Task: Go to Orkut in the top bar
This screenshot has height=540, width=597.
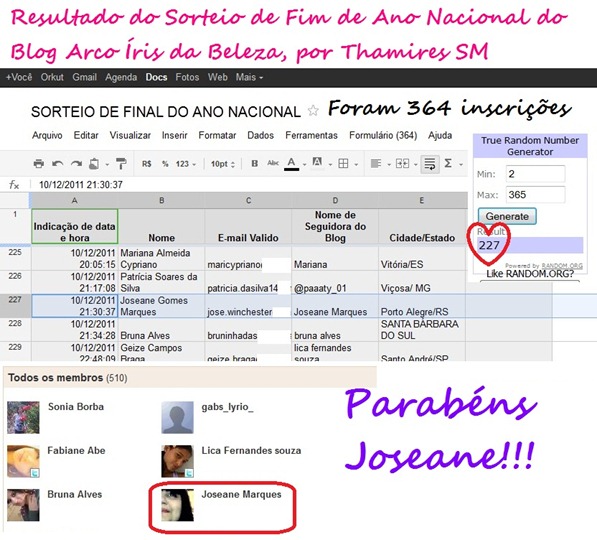Action: point(52,77)
